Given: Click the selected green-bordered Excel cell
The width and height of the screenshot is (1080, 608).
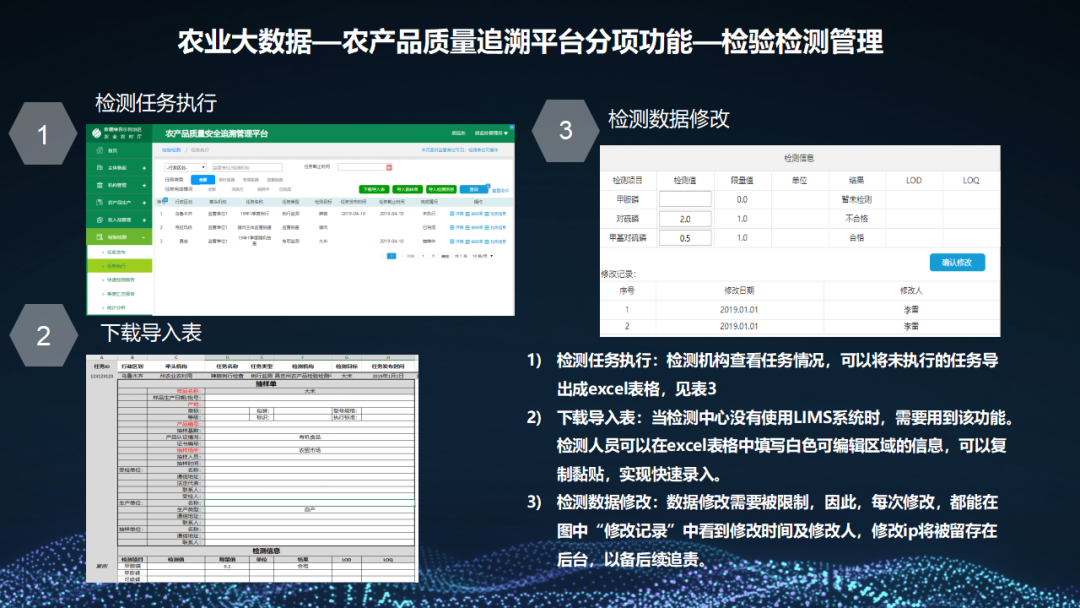Looking at the screenshot, I should tap(309, 503).
